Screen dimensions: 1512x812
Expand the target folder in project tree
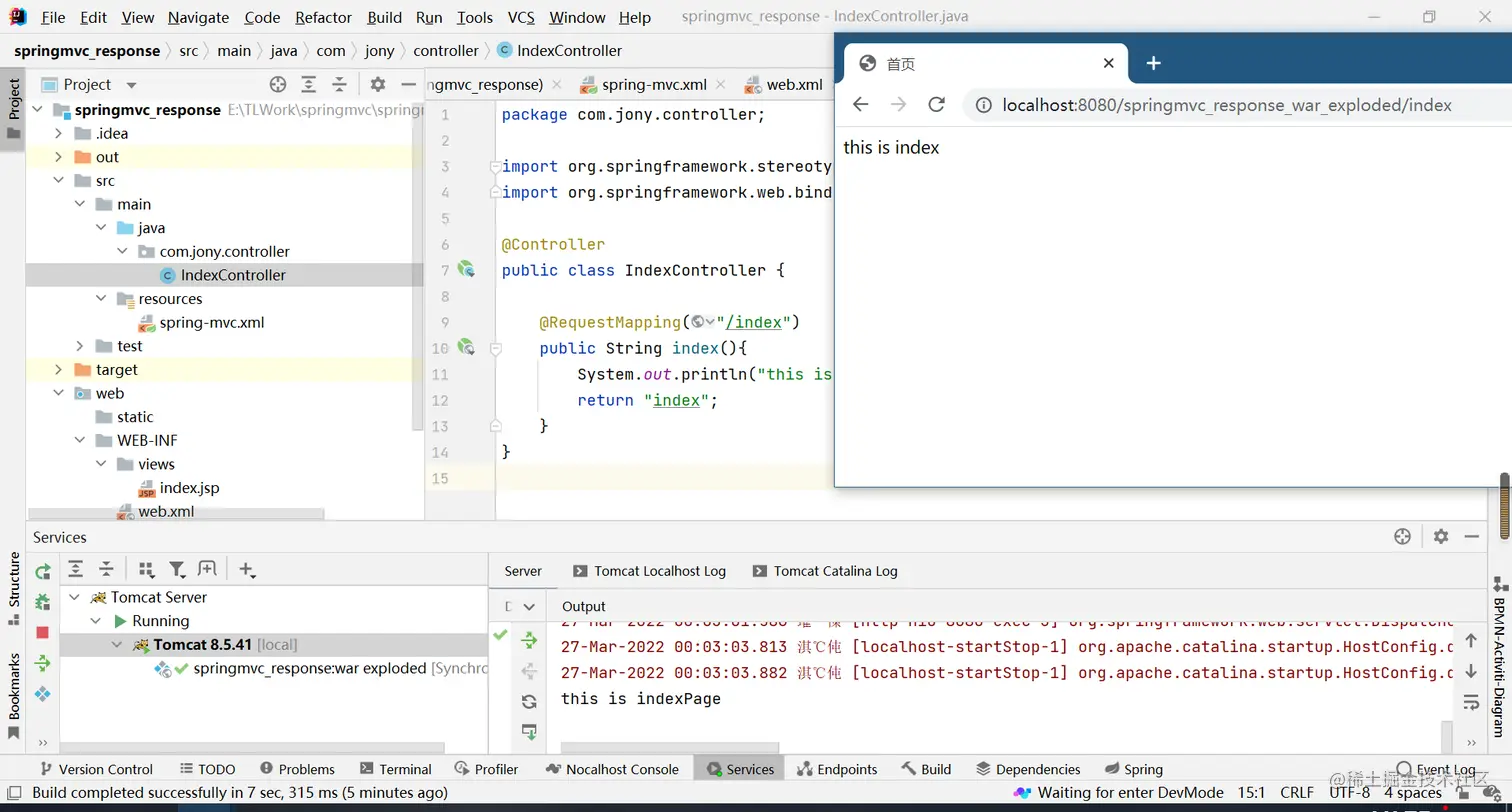[x=58, y=370]
